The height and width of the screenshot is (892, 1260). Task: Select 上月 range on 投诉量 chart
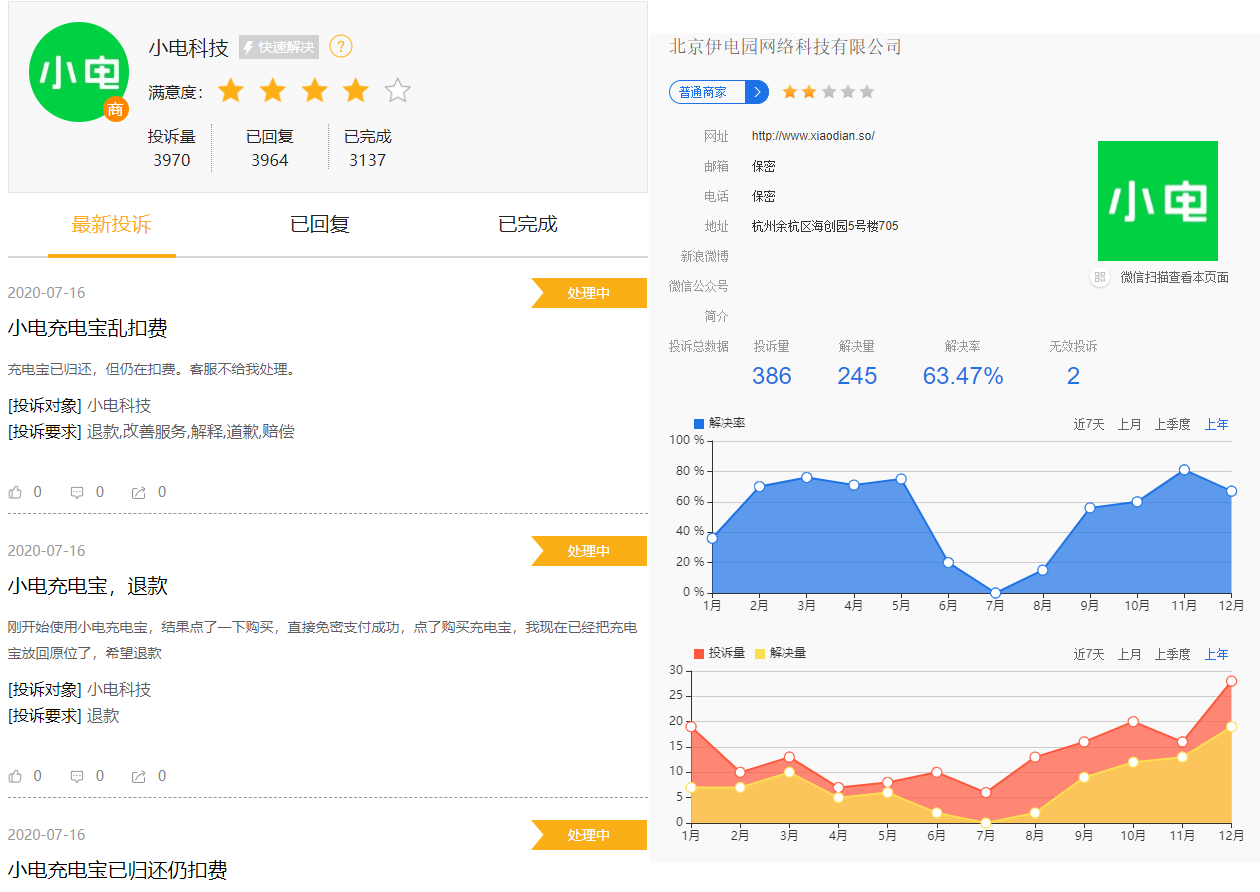pyautogui.click(x=1130, y=655)
